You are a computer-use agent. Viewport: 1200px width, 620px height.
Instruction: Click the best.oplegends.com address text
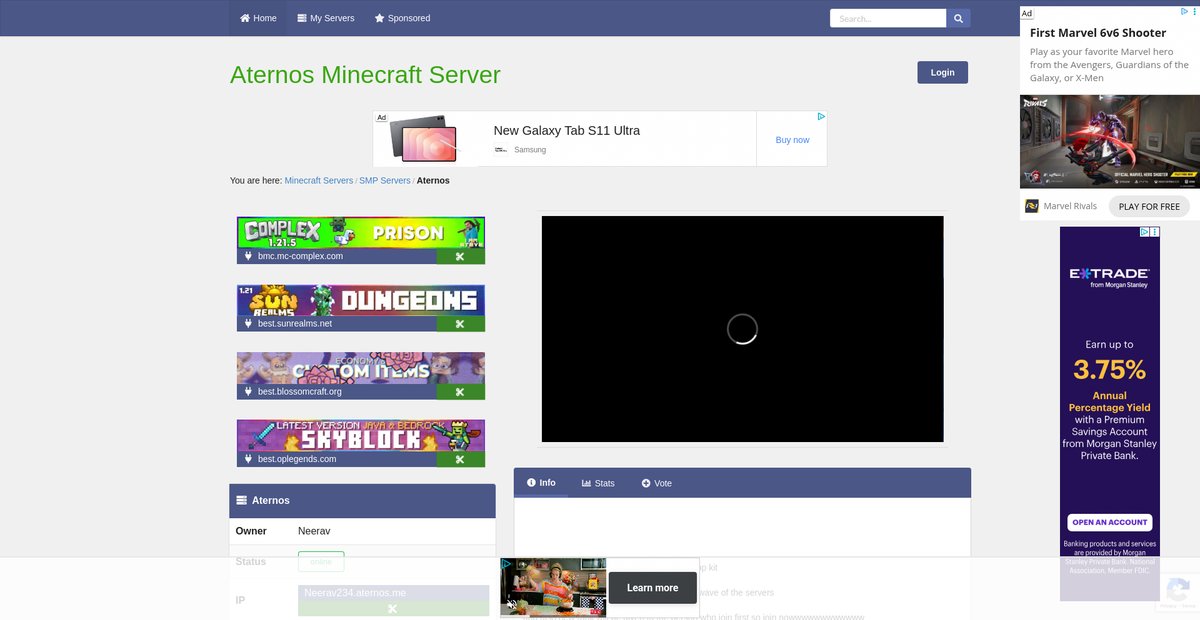pyautogui.click(x=297, y=459)
